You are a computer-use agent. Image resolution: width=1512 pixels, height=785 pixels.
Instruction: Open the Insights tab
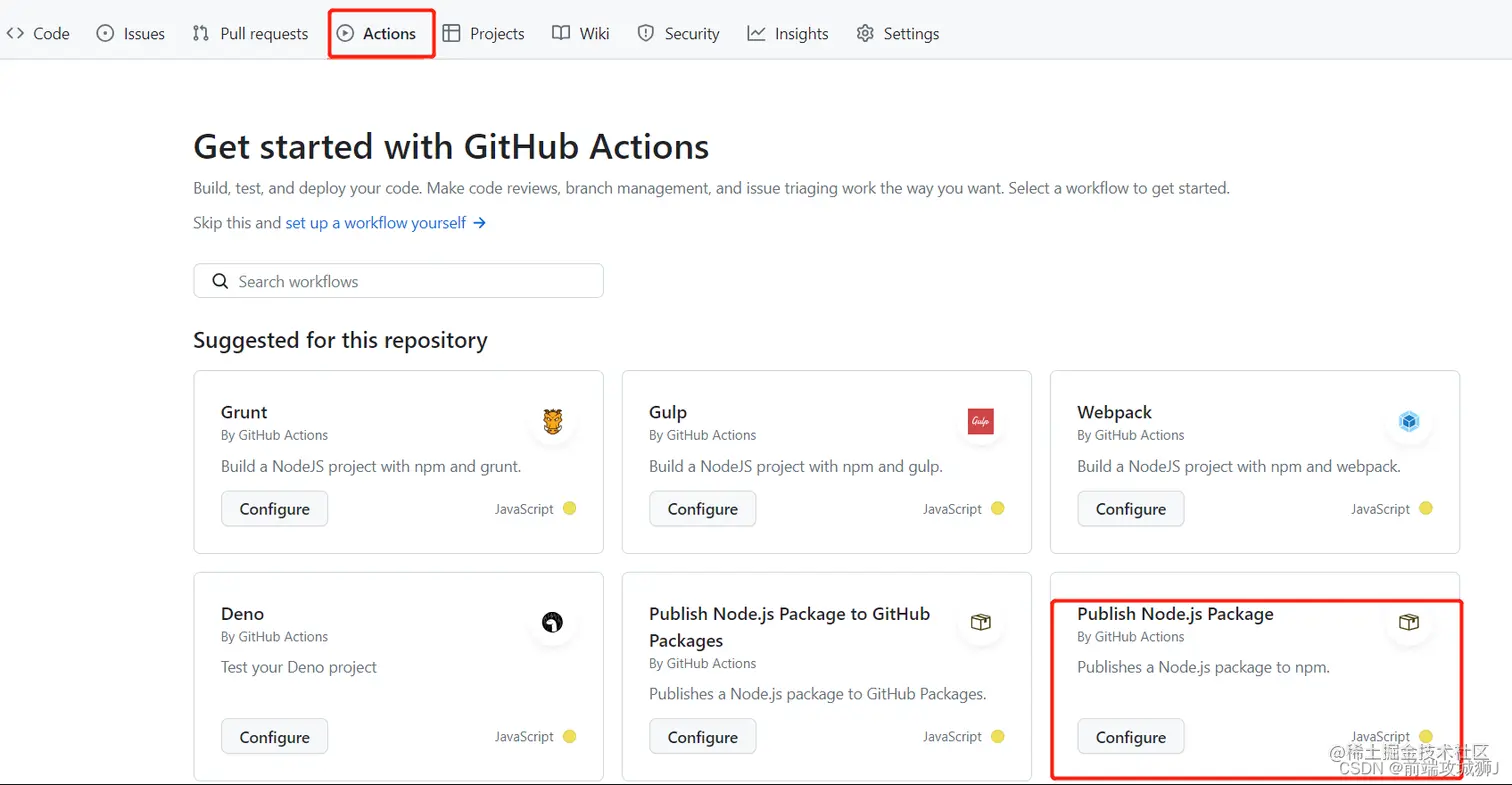click(x=788, y=34)
